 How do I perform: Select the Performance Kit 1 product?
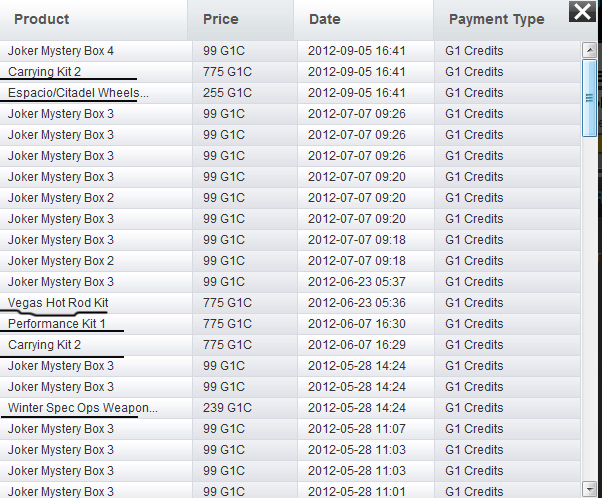tap(56, 324)
